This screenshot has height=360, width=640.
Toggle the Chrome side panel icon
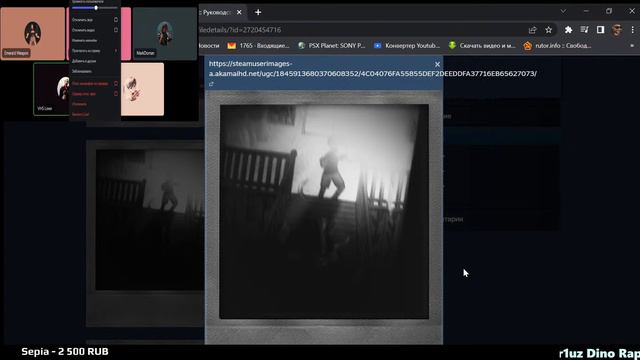click(x=600, y=29)
